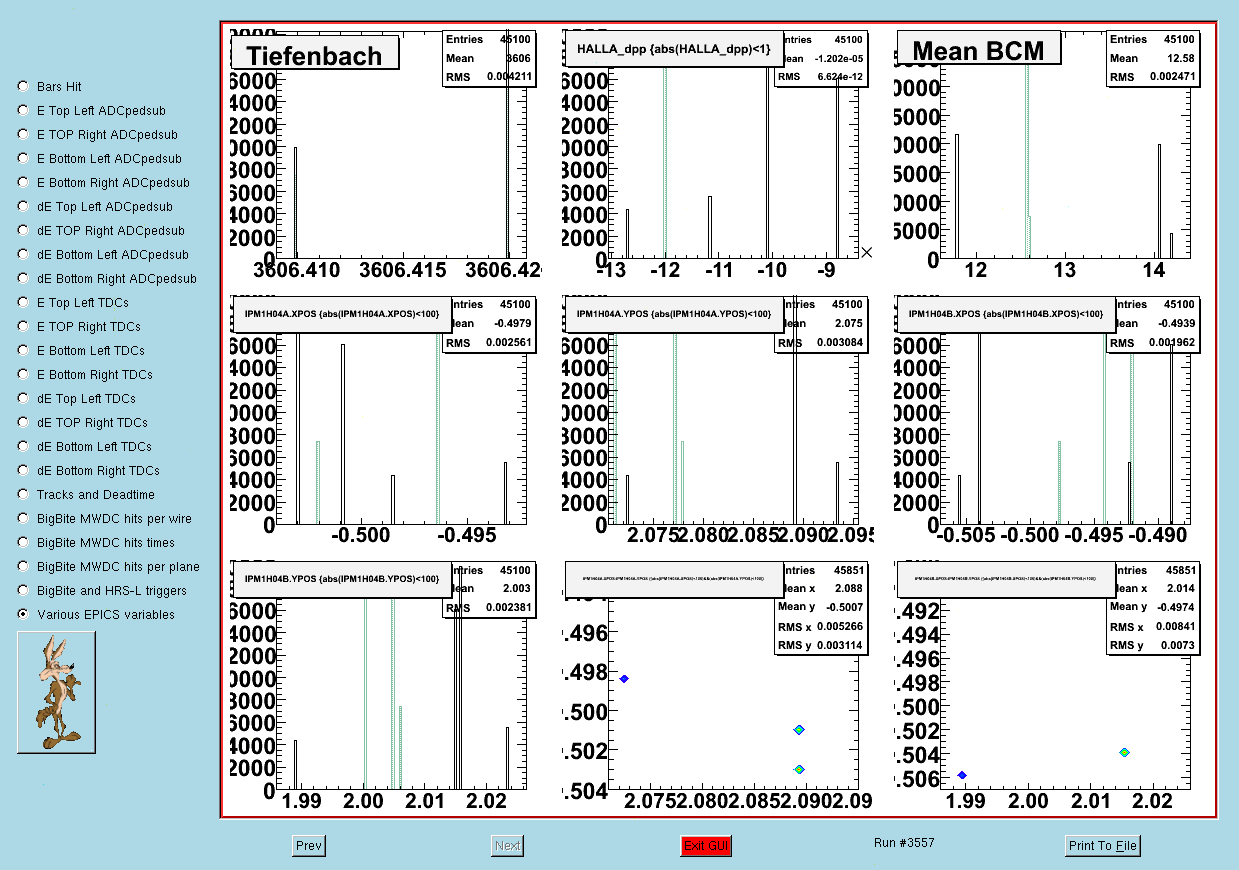
Task: Select E Top Left TDCs option
Action: (x=23, y=303)
